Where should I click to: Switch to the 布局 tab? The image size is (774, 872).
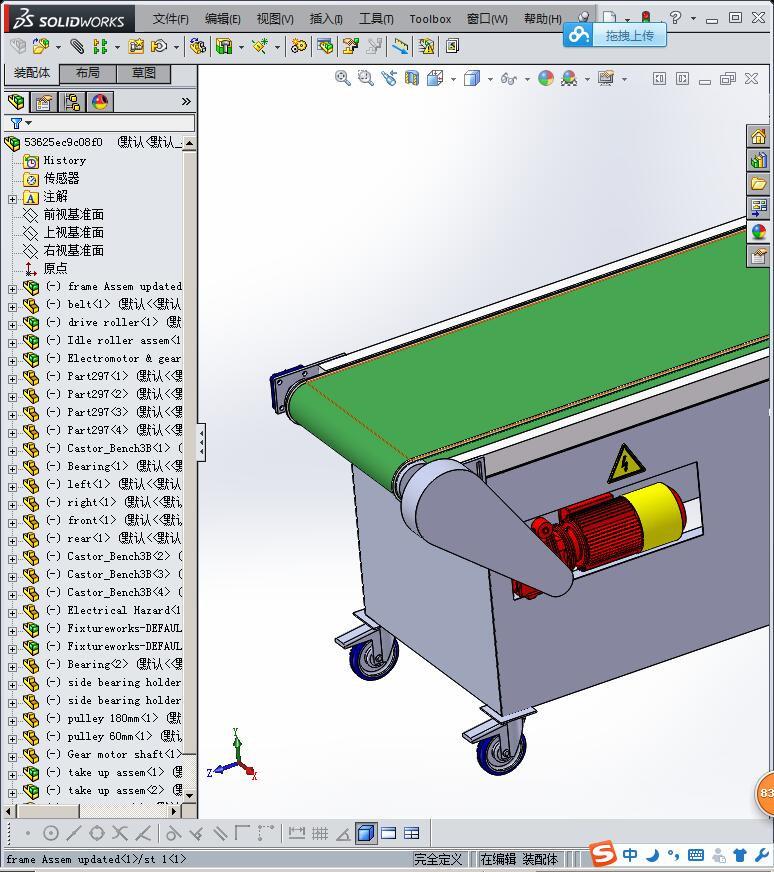87,73
